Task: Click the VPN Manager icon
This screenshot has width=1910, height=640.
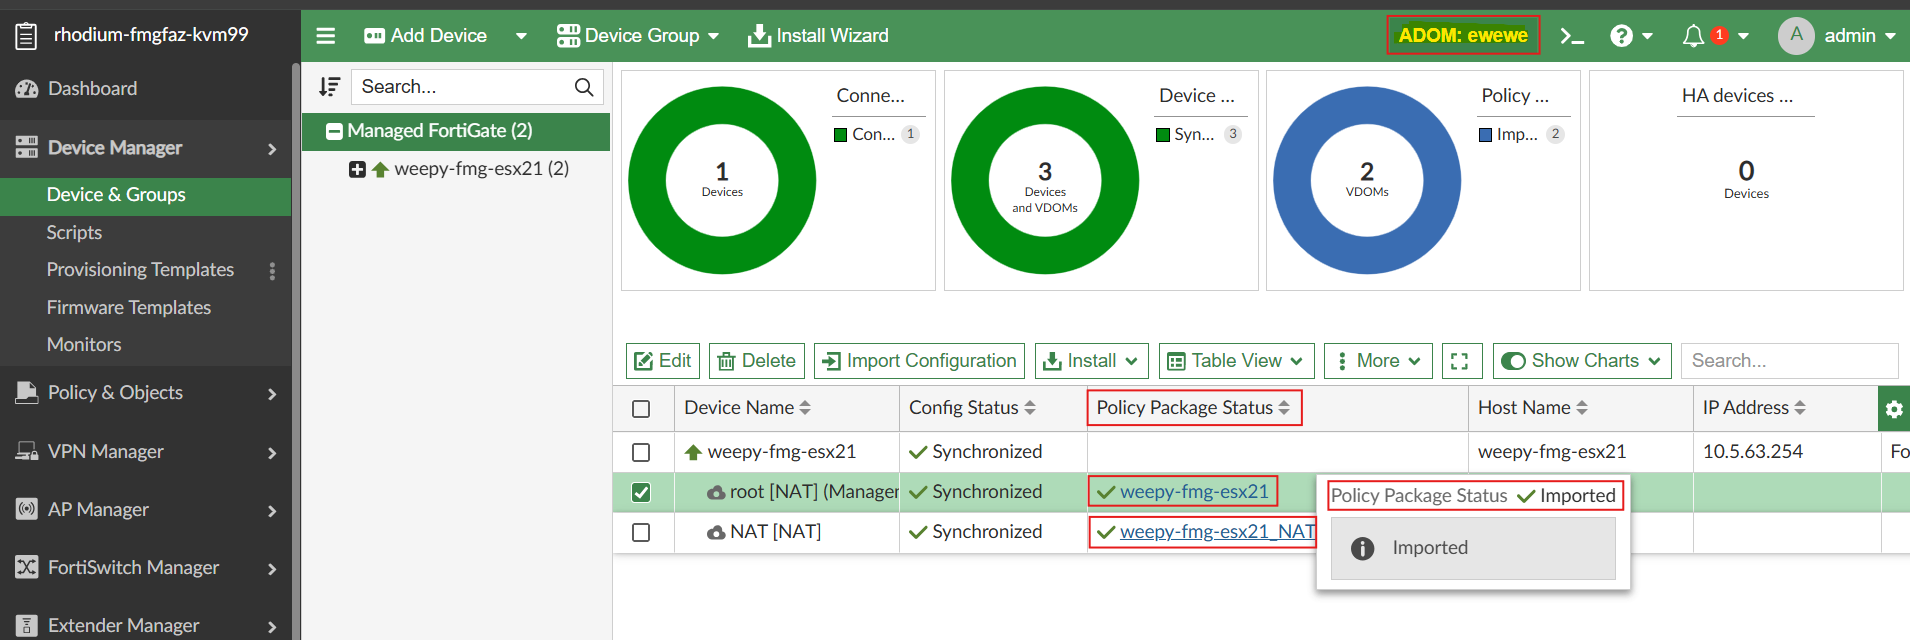Action: [27, 451]
